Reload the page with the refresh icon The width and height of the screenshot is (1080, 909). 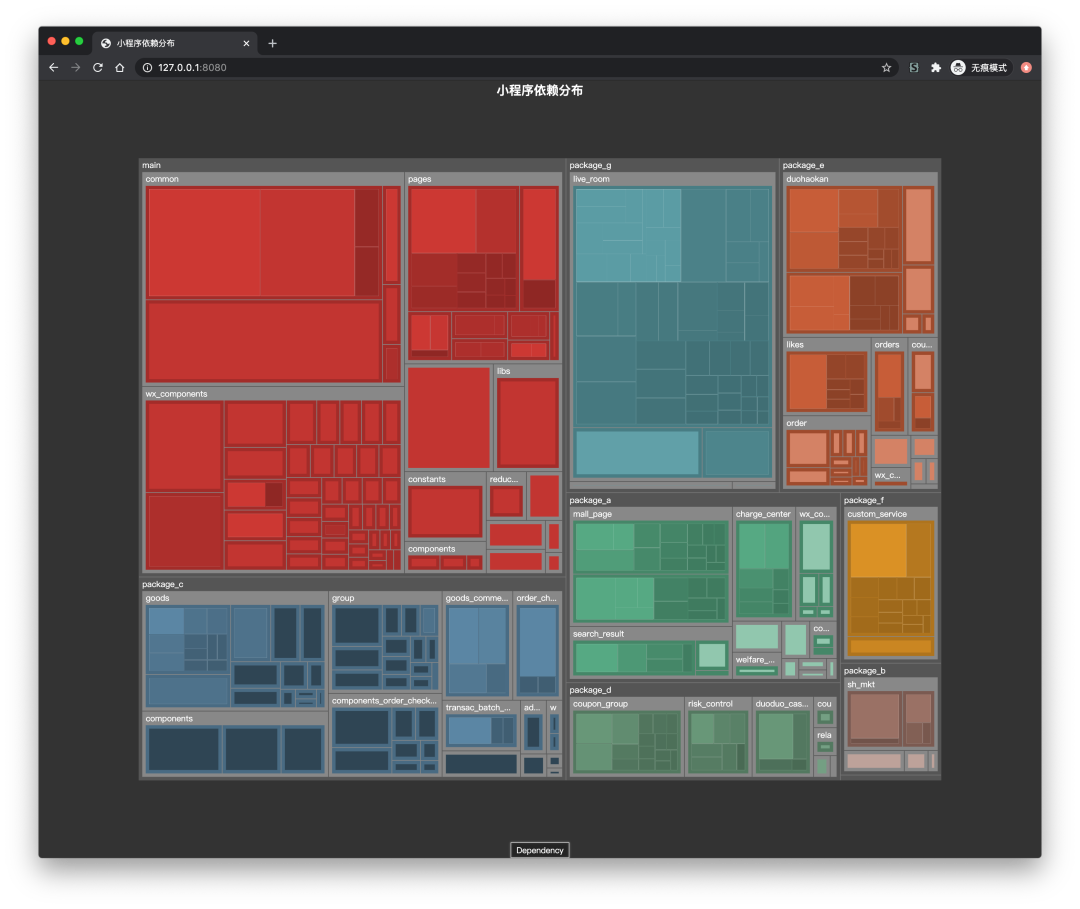coord(98,68)
